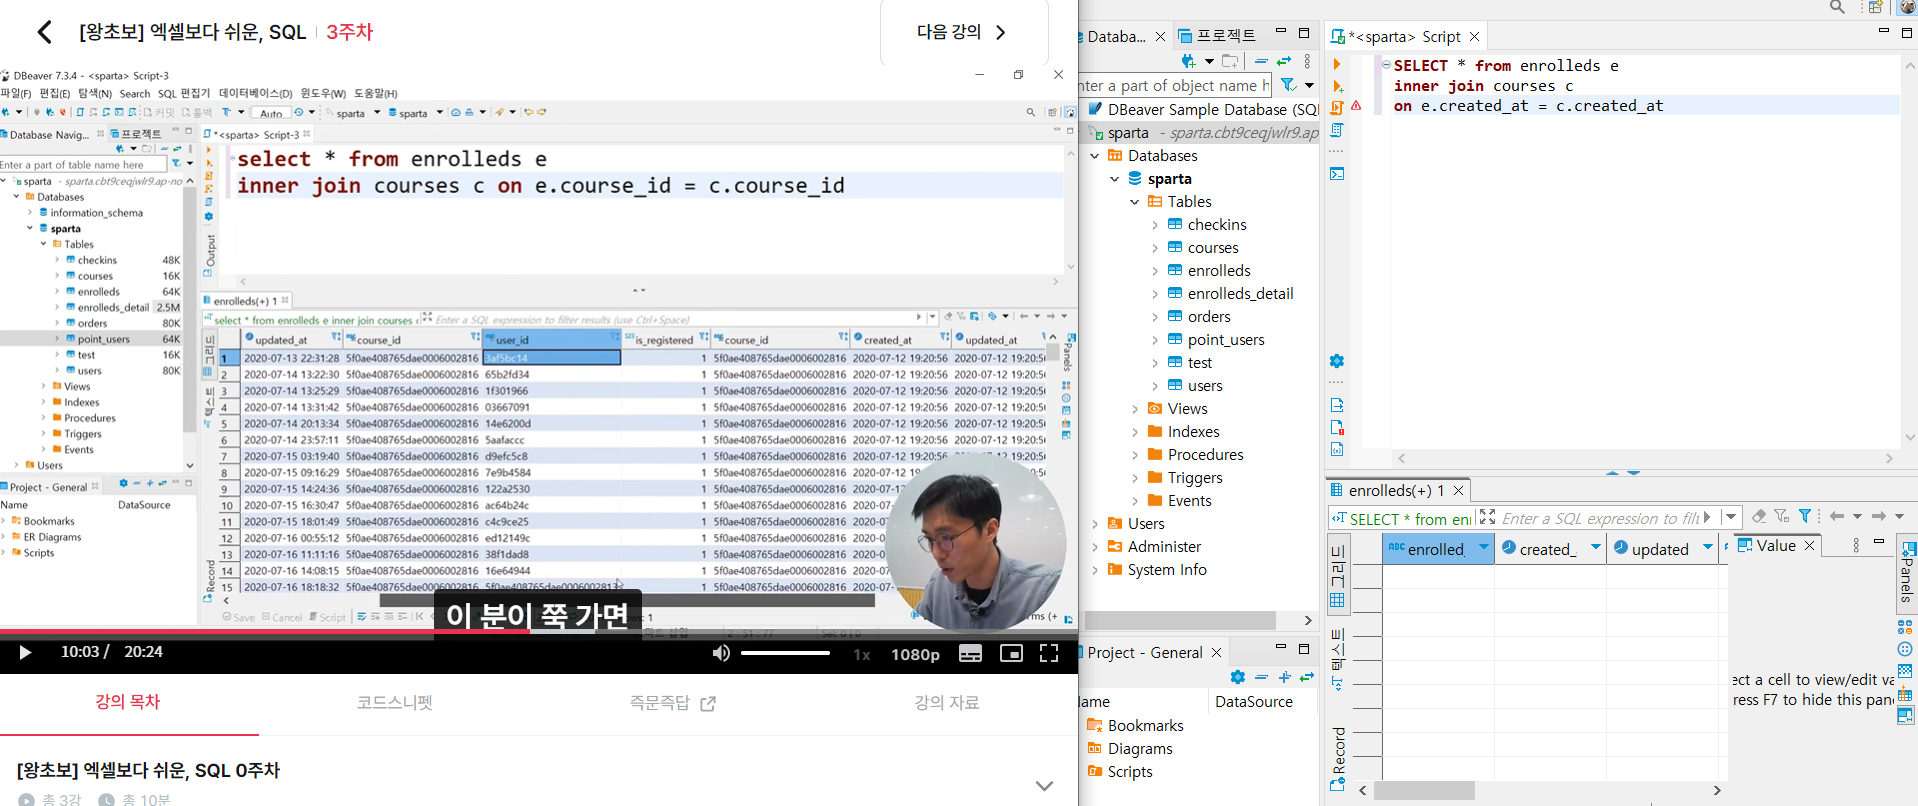Seek on the video progress bar
This screenshot has width=1918, height=806.
[539, 632]
